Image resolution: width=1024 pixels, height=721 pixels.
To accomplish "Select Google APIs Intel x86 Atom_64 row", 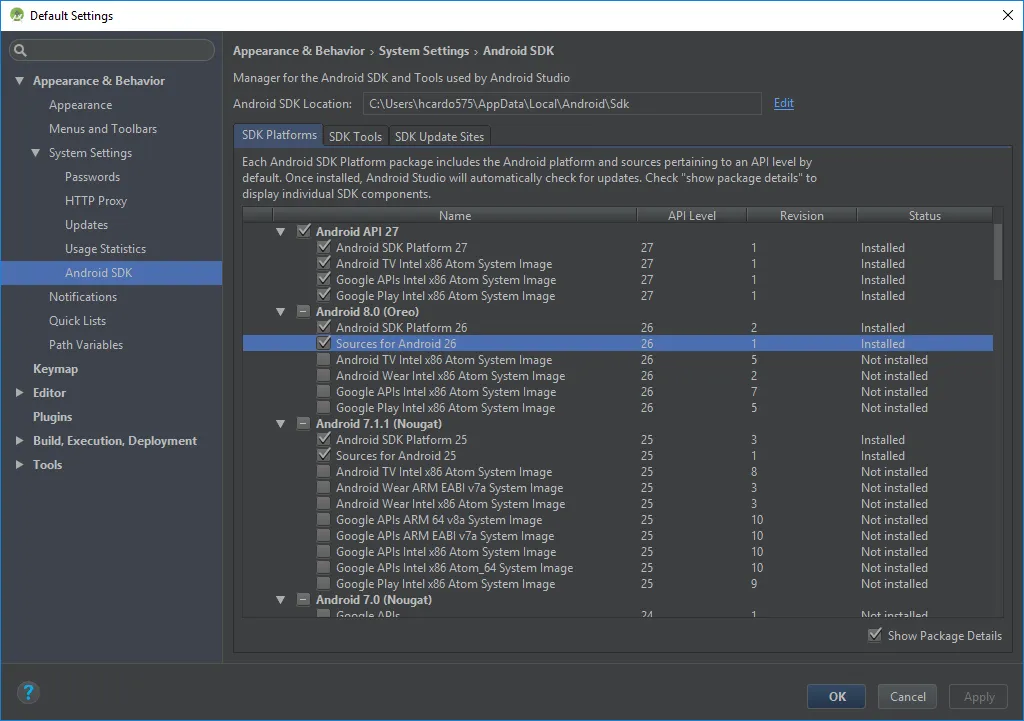I will [618, 568].
